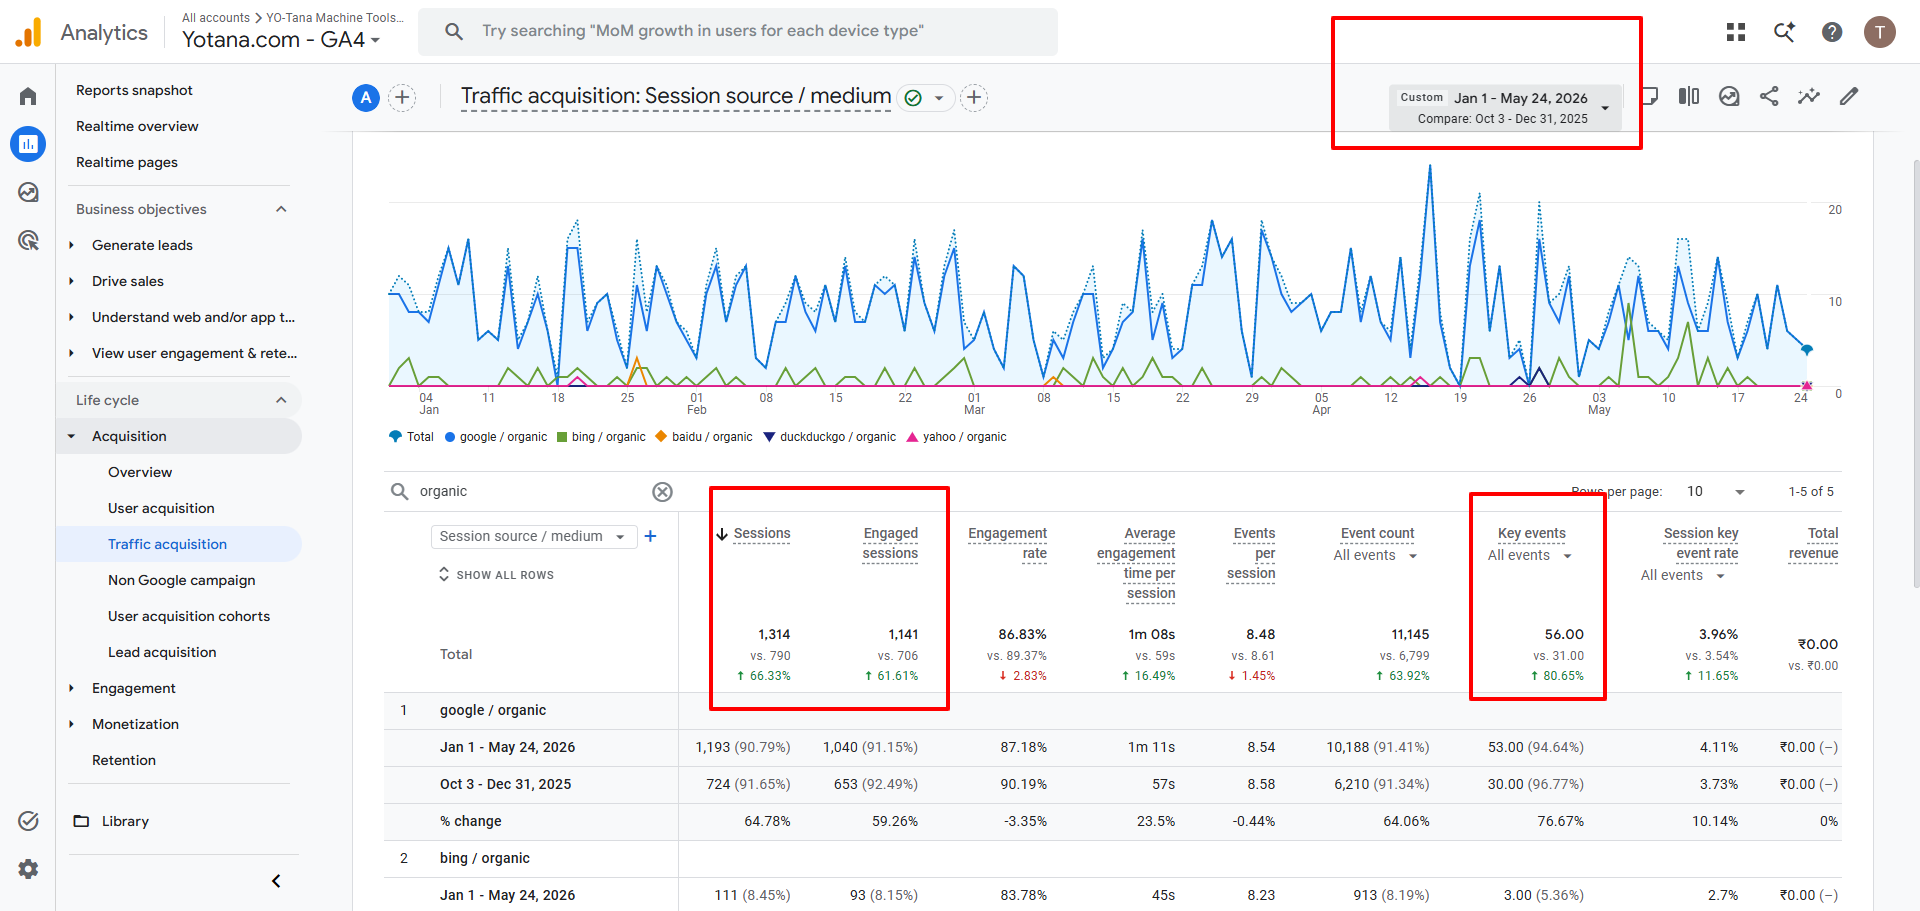Click the Analytics search bar
1920x911 pixels.
[x=738, y=31]
